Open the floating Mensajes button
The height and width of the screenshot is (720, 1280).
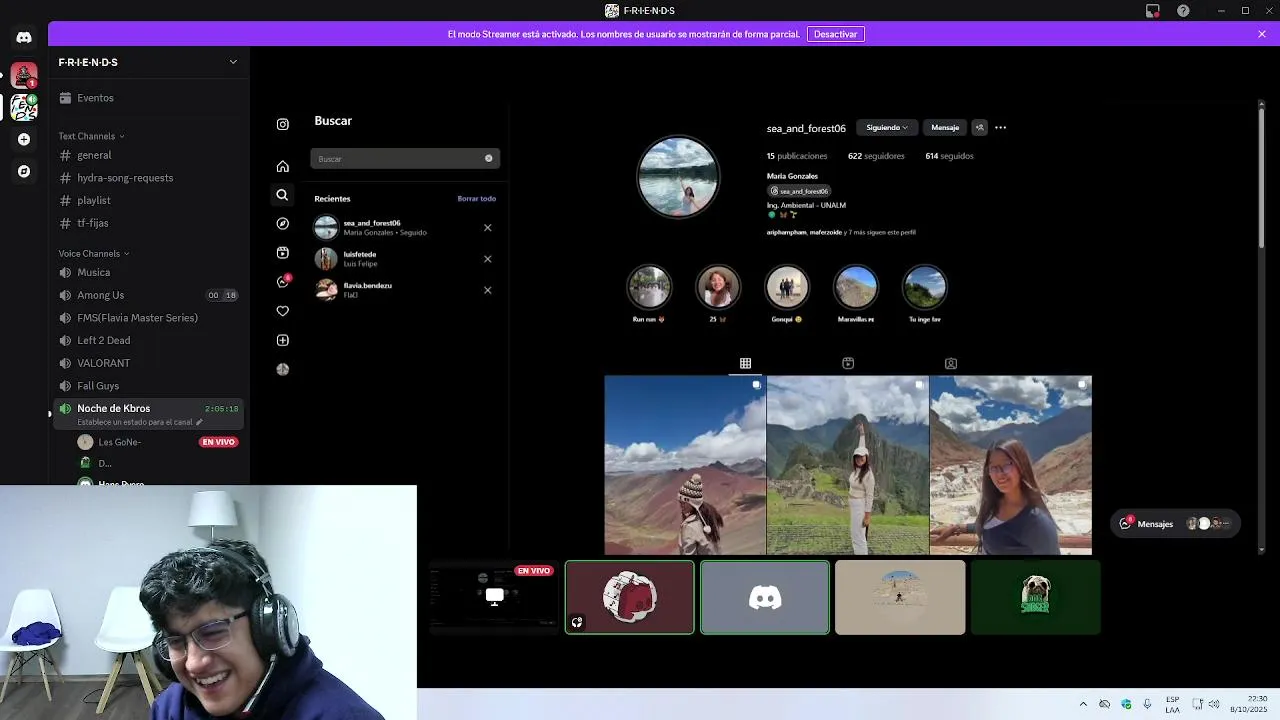[1176, 523]
